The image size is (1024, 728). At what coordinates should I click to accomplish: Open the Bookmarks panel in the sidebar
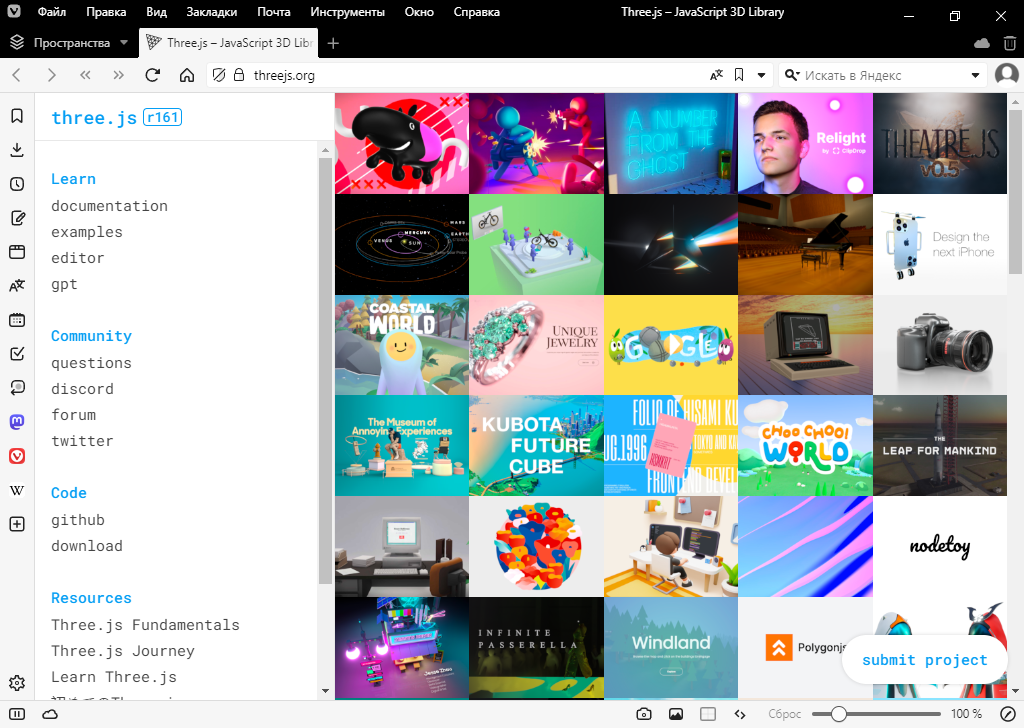pos(17,116)
